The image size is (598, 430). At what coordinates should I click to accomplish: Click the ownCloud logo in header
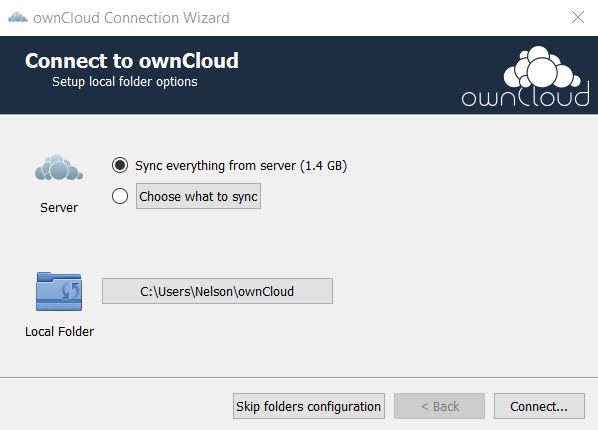tap(526, 76)
